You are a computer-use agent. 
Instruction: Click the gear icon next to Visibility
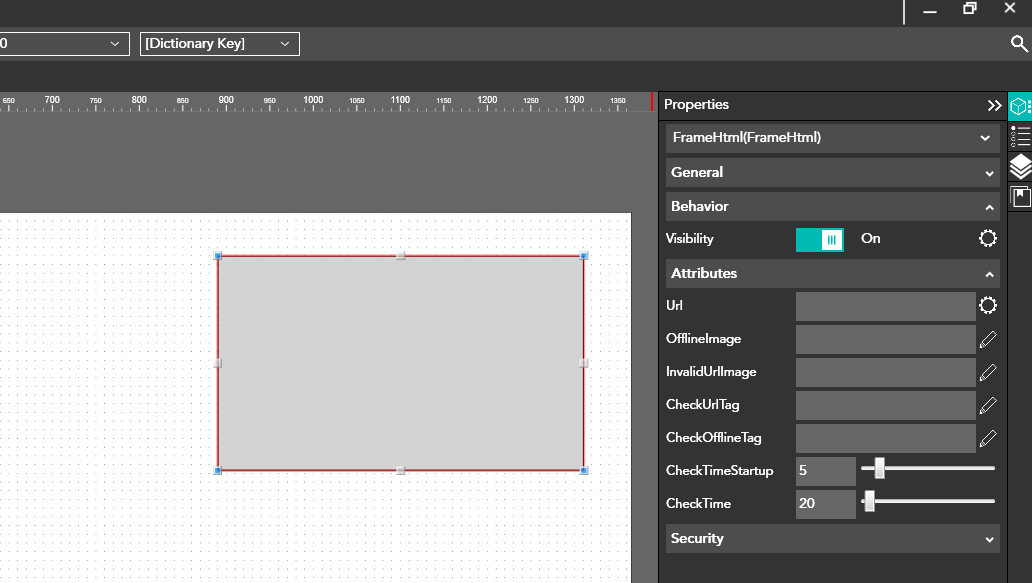[x=988, y=238]
